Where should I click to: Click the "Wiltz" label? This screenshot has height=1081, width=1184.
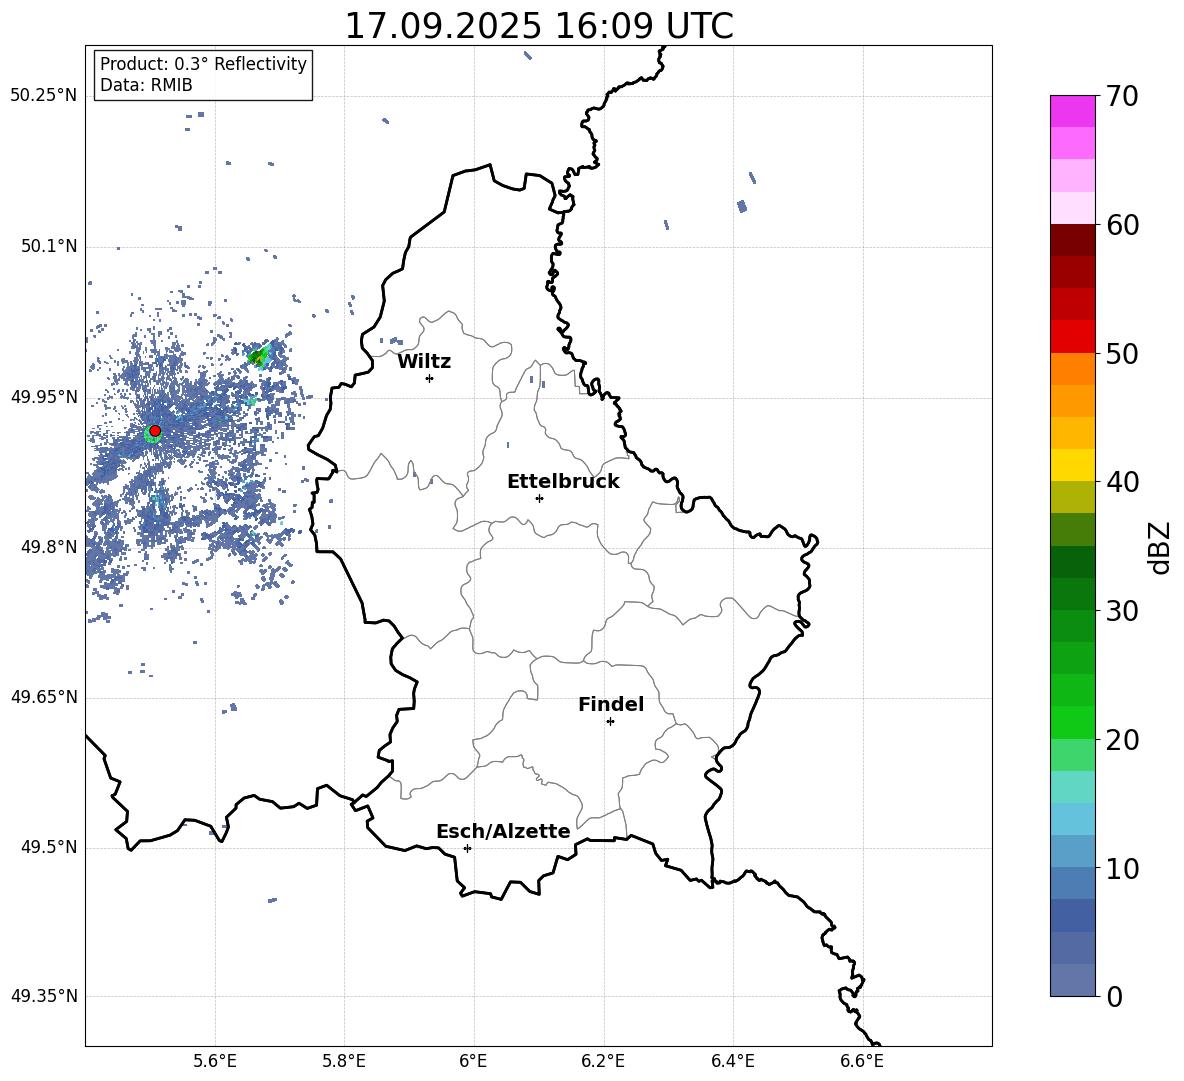click(424, 362)
